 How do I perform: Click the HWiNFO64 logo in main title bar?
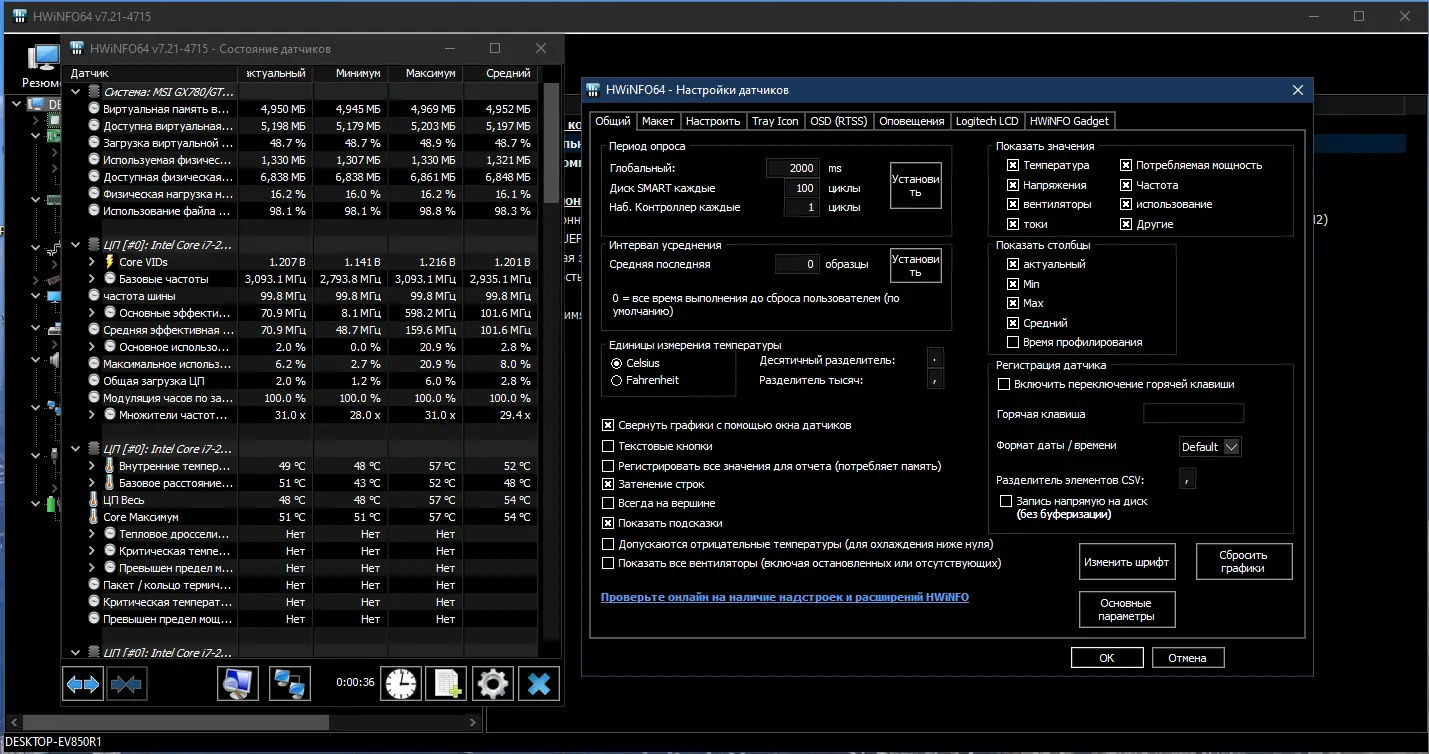(x=19, y=17)
